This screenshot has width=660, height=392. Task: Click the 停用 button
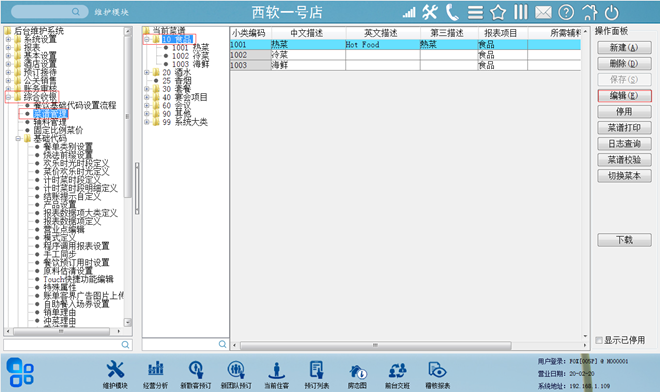pos(624,112)
